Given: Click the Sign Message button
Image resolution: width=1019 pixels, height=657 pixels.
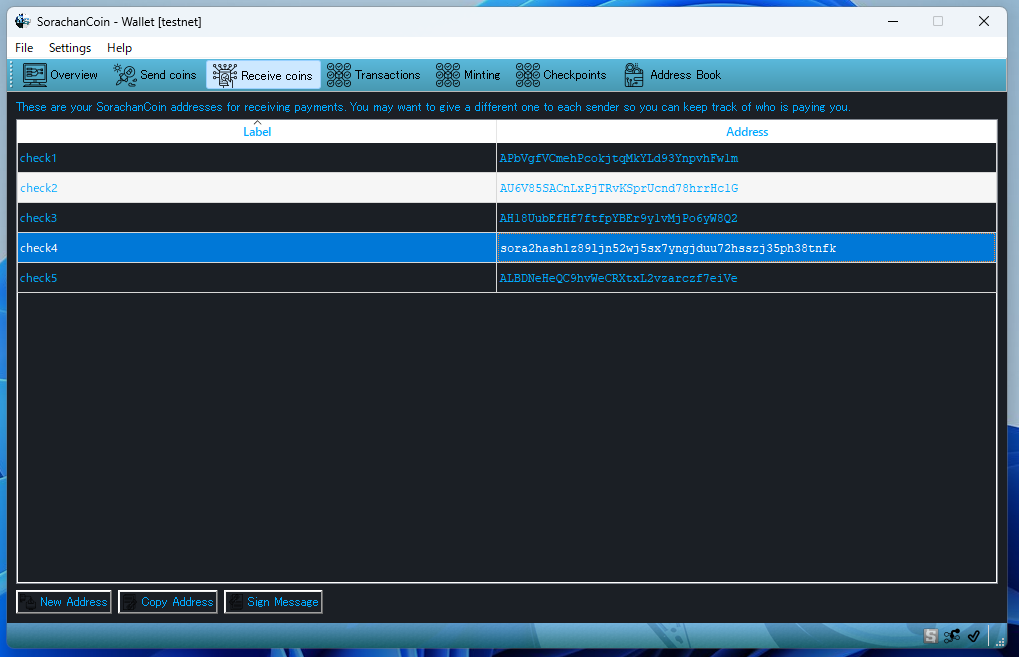Looking at the screenshot, I should coord(273,602).
